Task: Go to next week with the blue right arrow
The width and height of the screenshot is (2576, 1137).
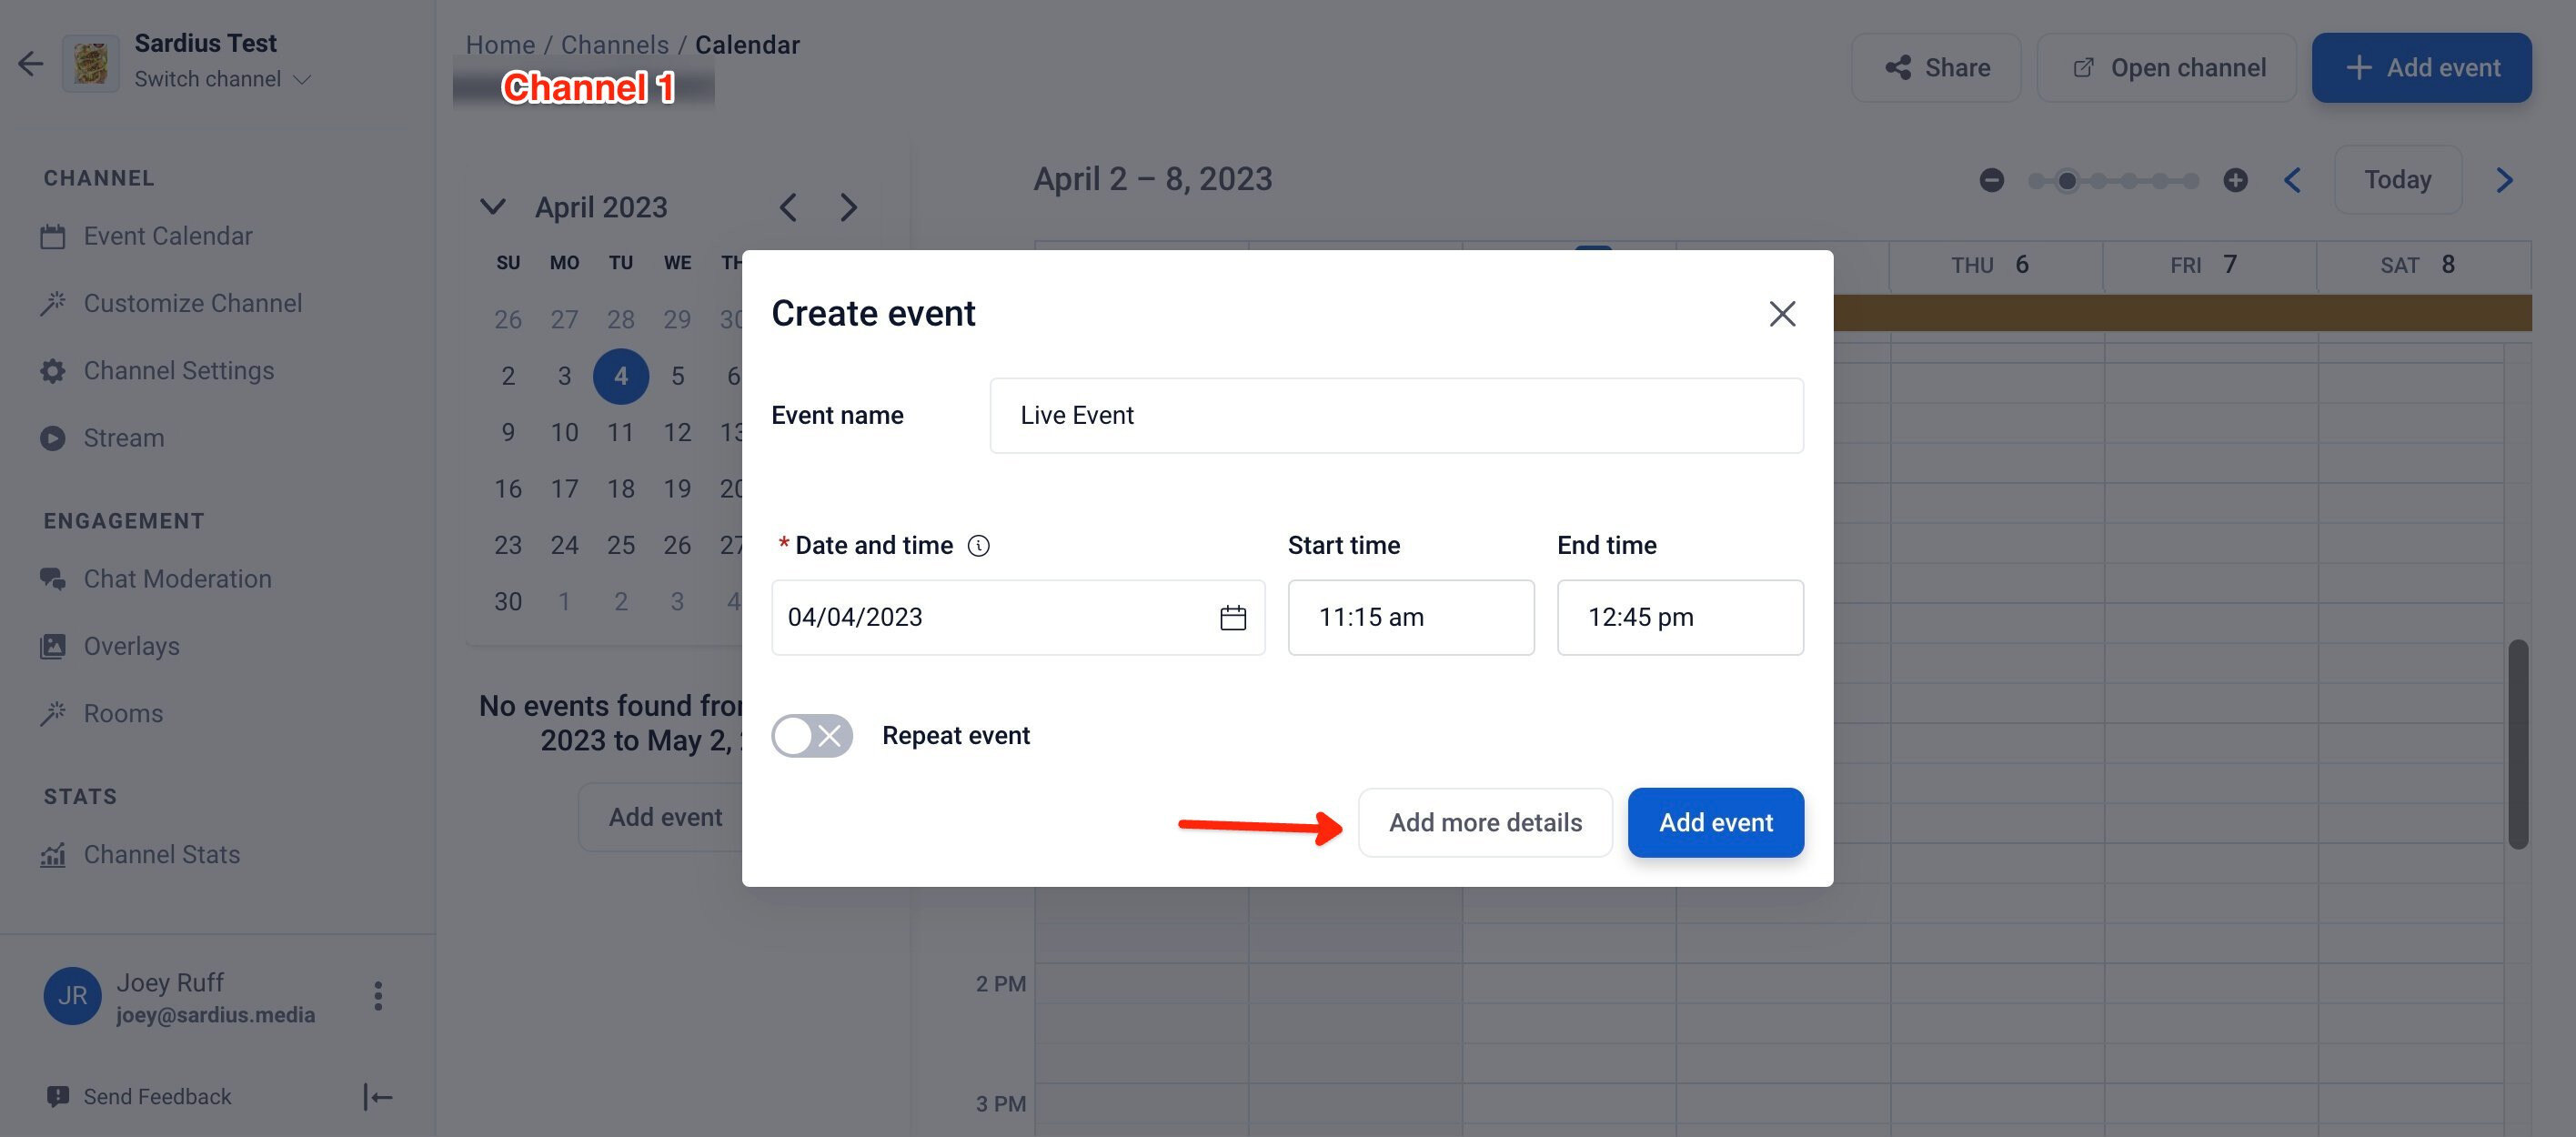Action: (x=2504, y=180)
